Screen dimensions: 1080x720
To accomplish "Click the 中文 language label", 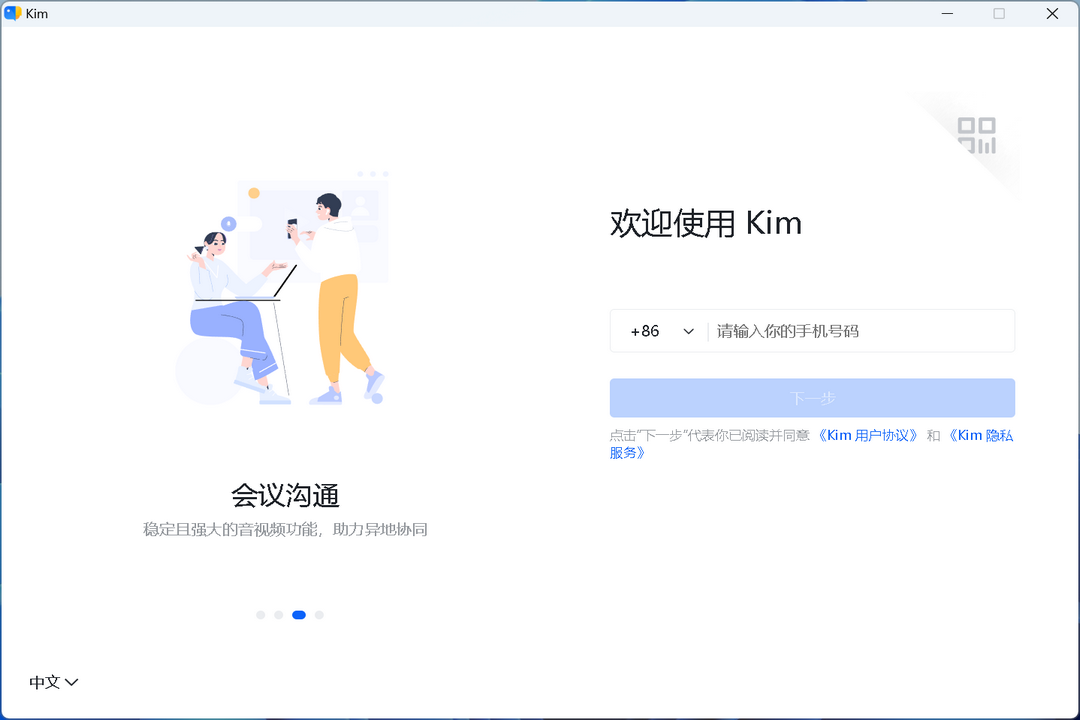I will [45, 681].
